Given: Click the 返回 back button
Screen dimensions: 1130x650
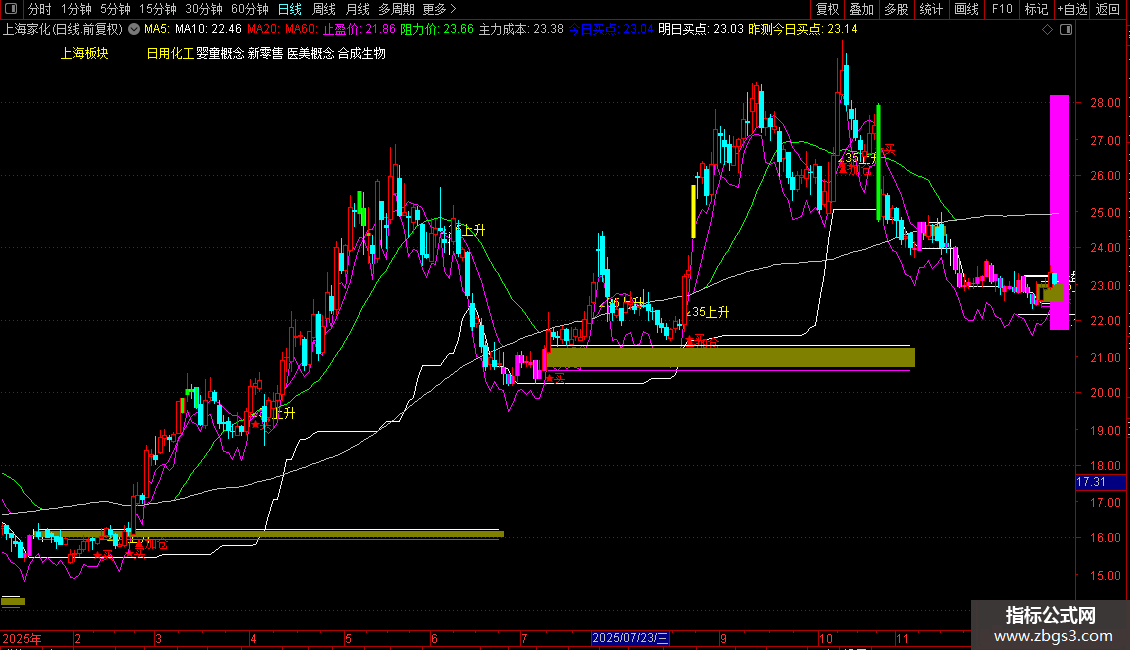Looking at the screenshot, I should 1108,9.
